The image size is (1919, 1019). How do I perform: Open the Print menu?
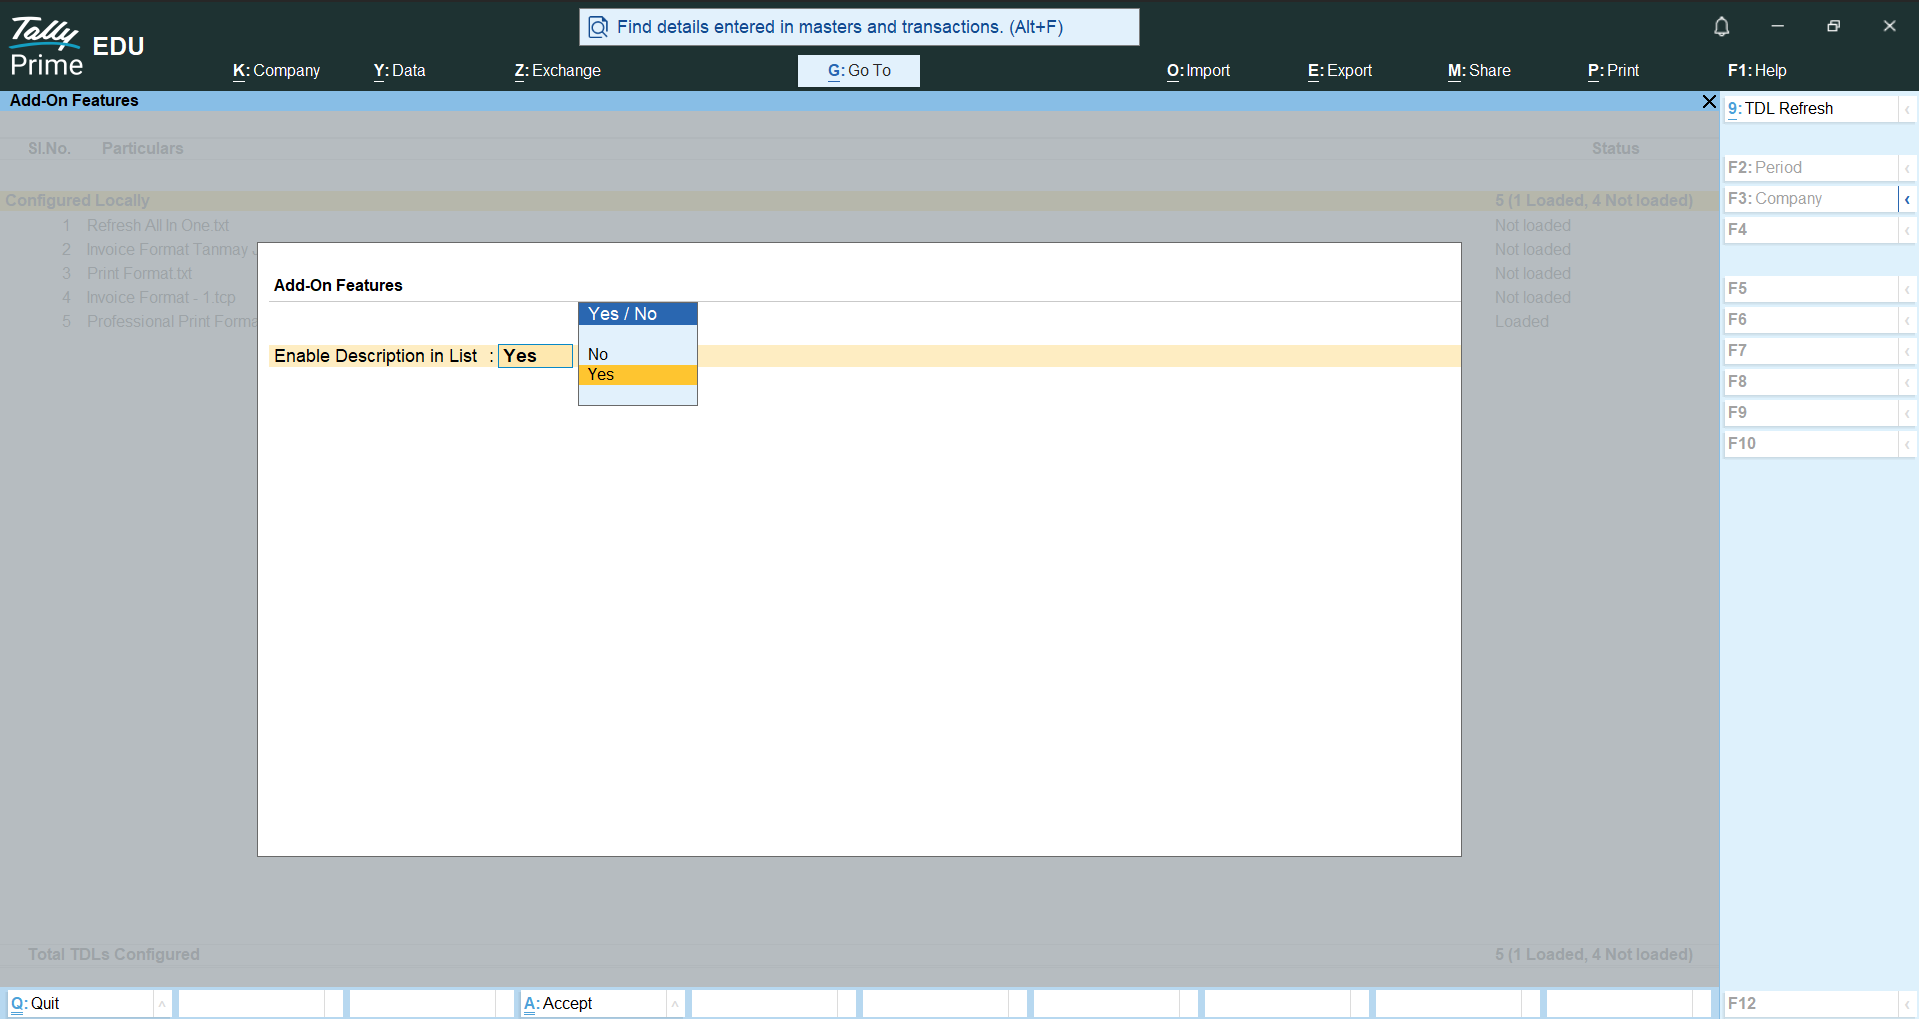point(1613,71)
